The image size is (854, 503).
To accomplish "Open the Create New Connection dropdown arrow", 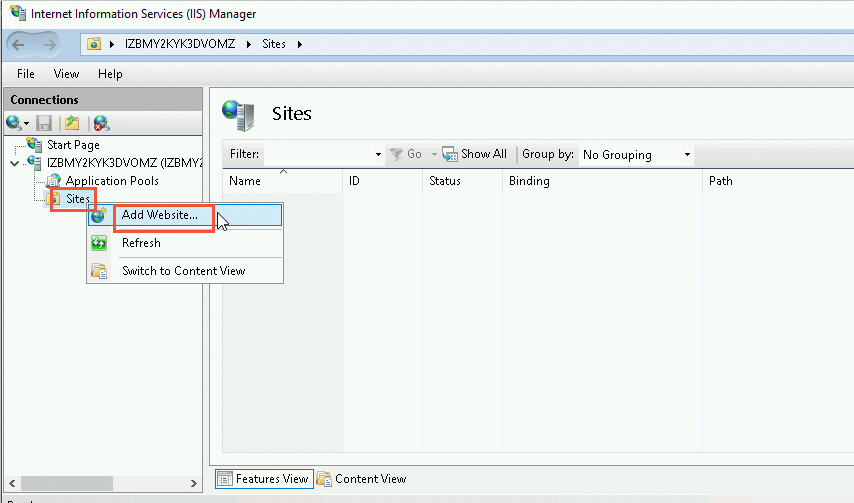I will pyautogui.click(x=26, y=124).
